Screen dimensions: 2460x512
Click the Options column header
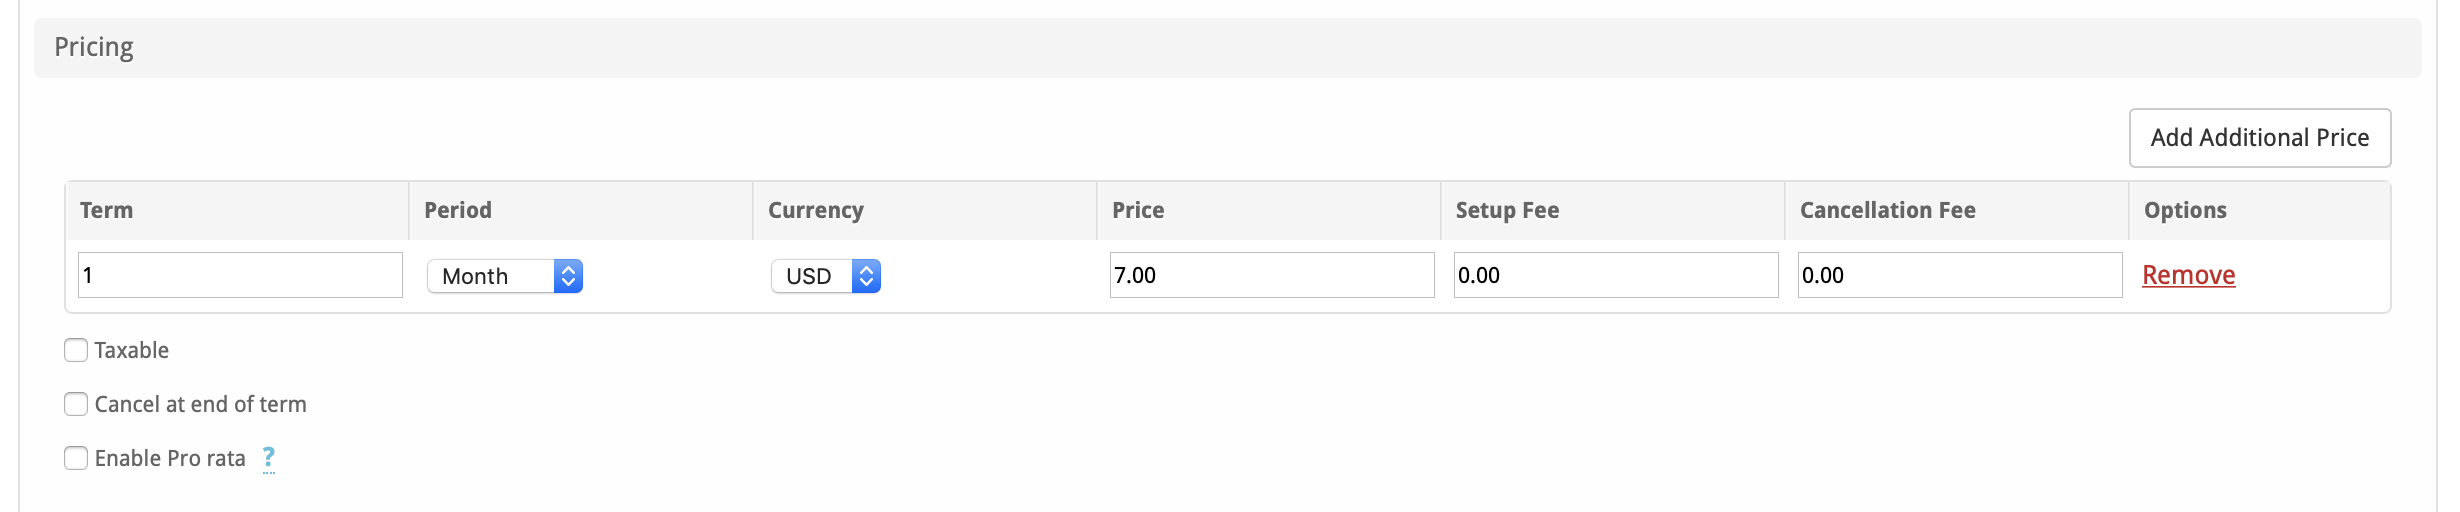click(x=2185, y=210)
